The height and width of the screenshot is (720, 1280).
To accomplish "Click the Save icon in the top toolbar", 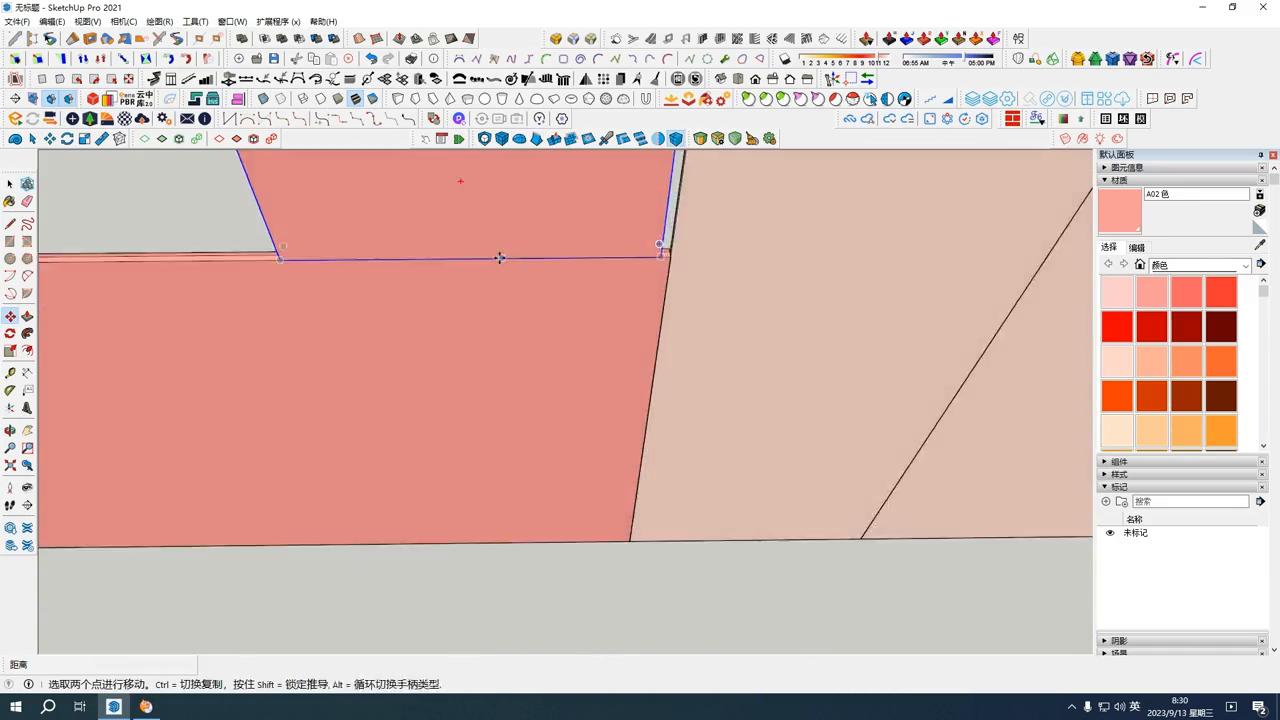I will 274,59.
